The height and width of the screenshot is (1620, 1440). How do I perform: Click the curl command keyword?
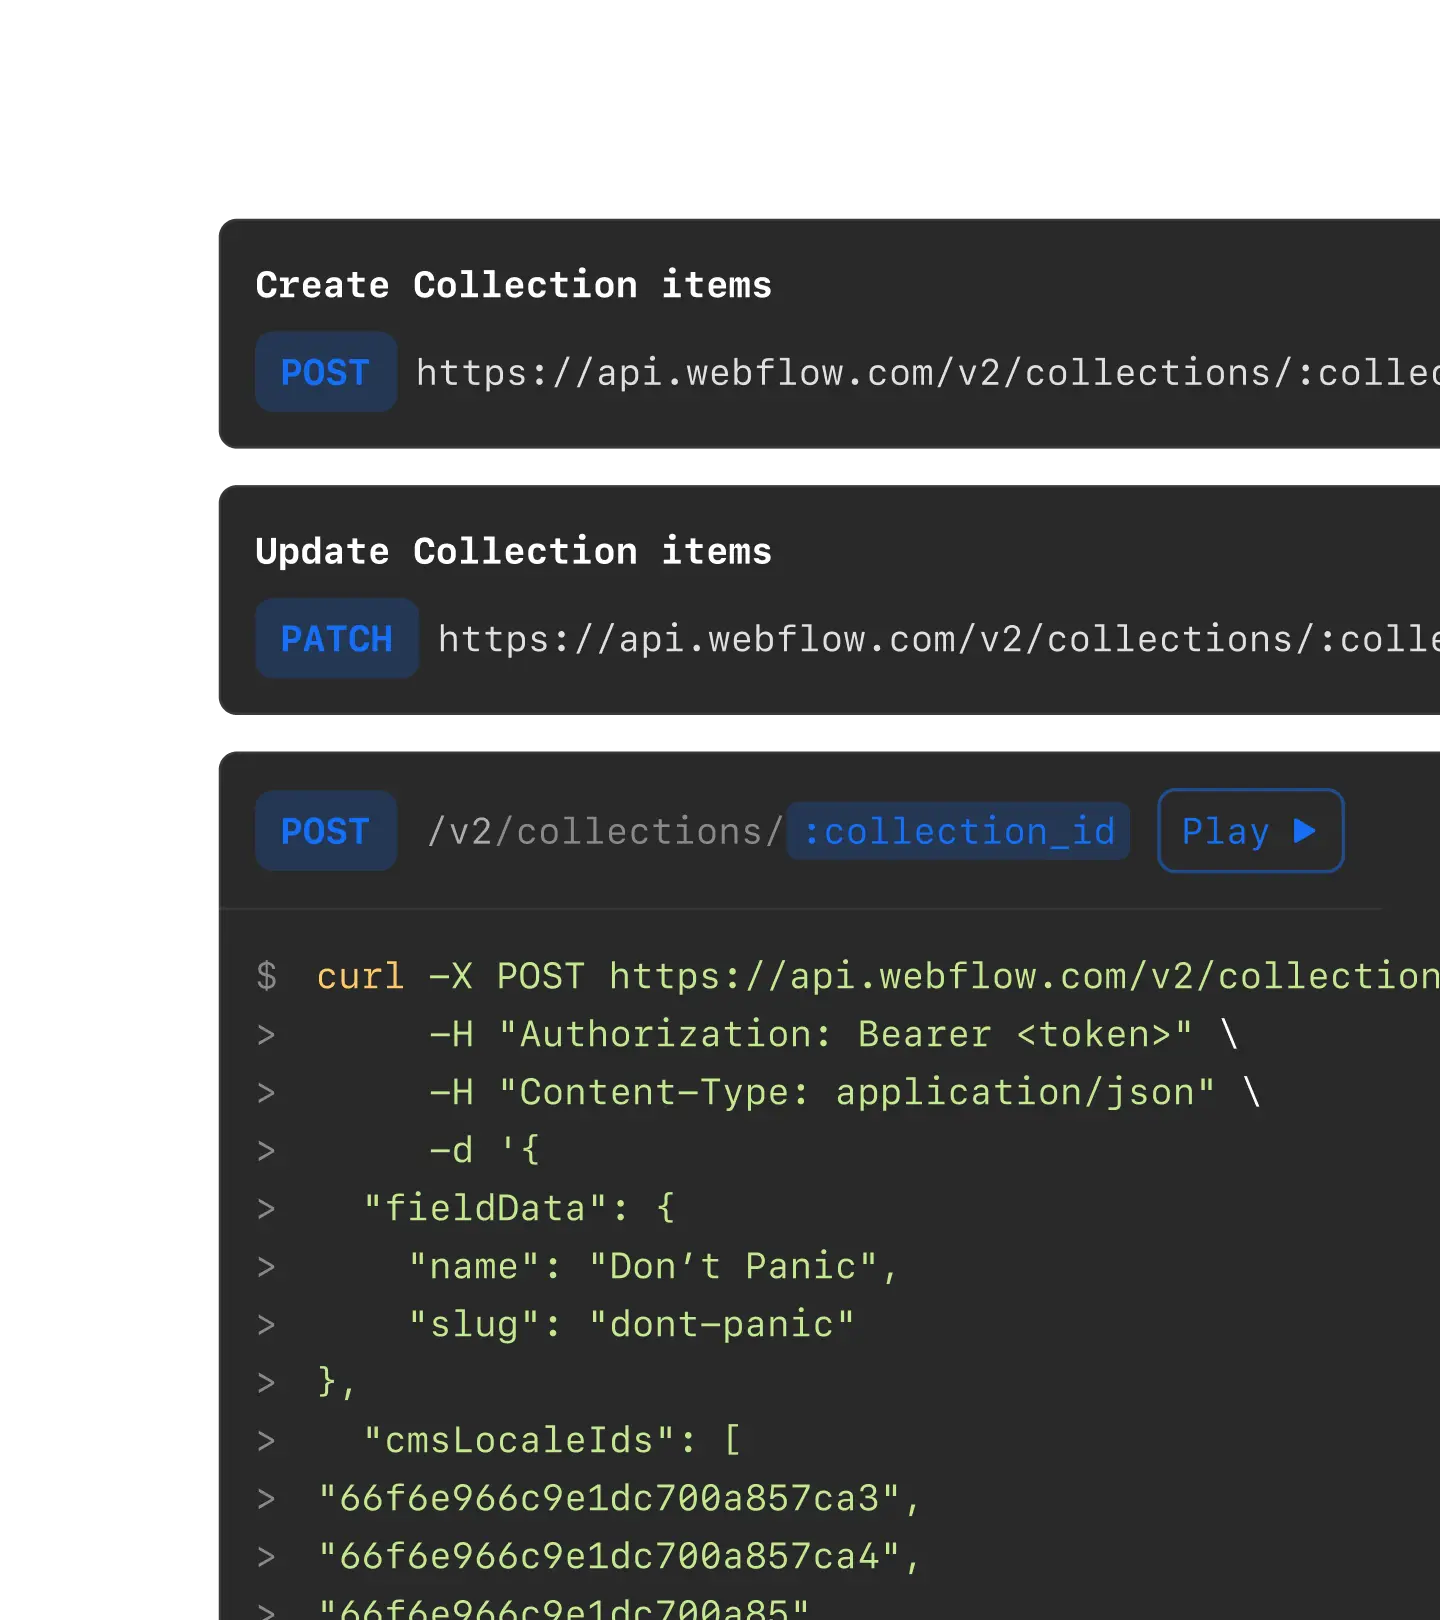(x=360, y=976)
